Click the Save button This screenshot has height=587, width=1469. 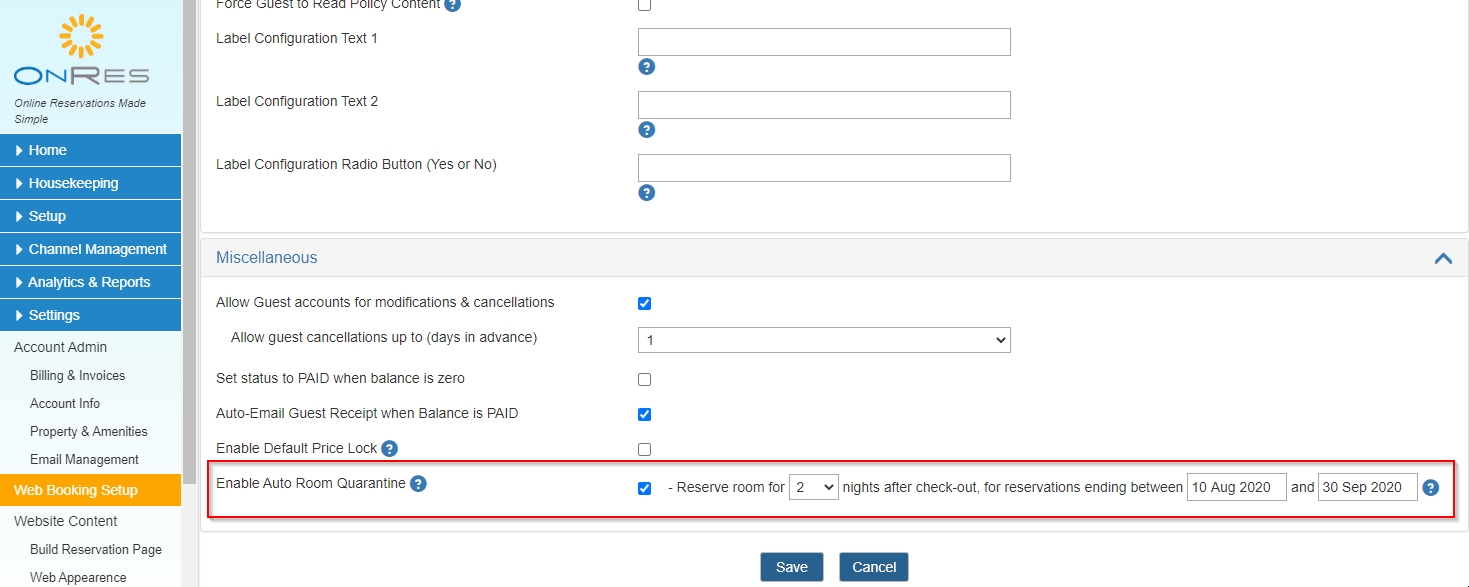pos(791,567)
